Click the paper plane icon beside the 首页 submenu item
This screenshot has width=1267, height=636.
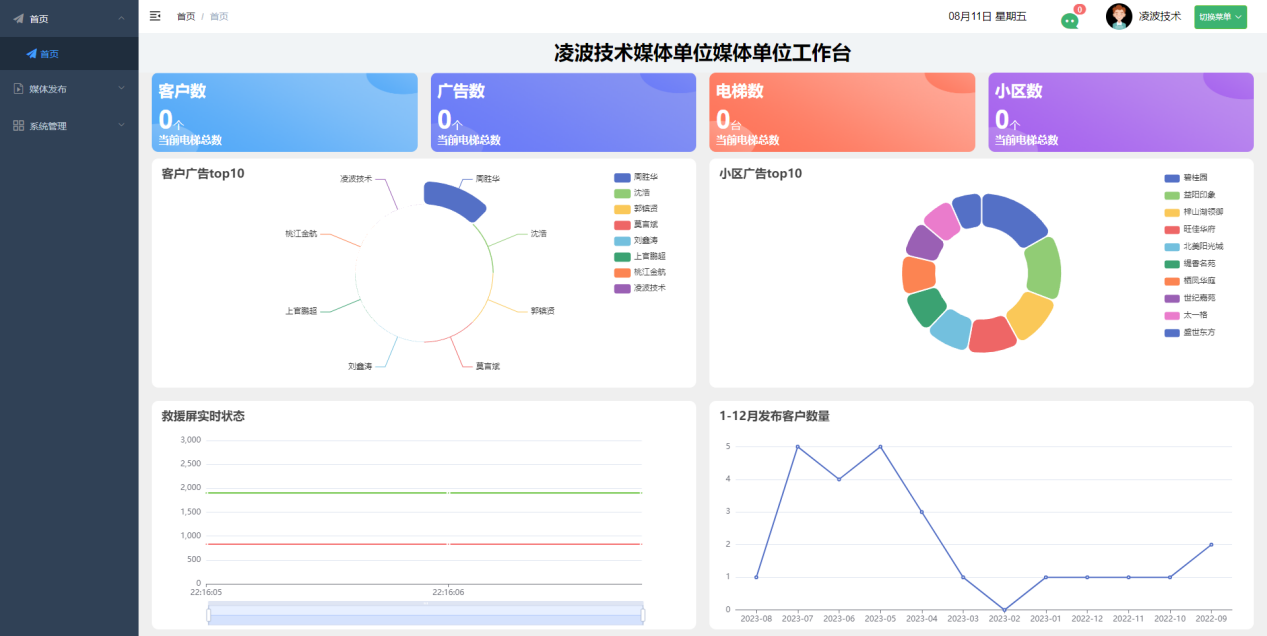(x=31, y=54)
